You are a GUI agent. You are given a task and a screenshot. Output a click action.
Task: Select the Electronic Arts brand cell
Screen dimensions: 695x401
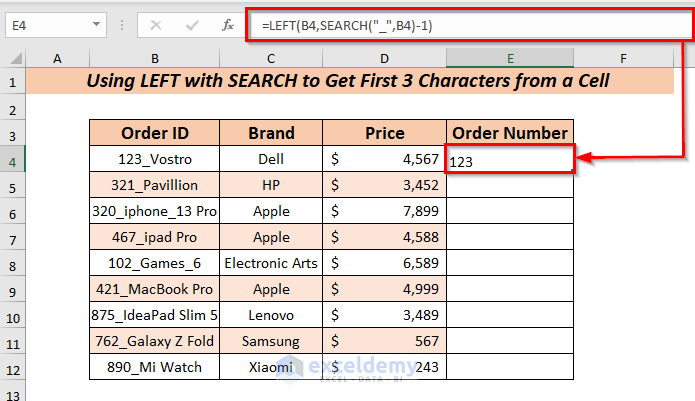coord(271,263)
